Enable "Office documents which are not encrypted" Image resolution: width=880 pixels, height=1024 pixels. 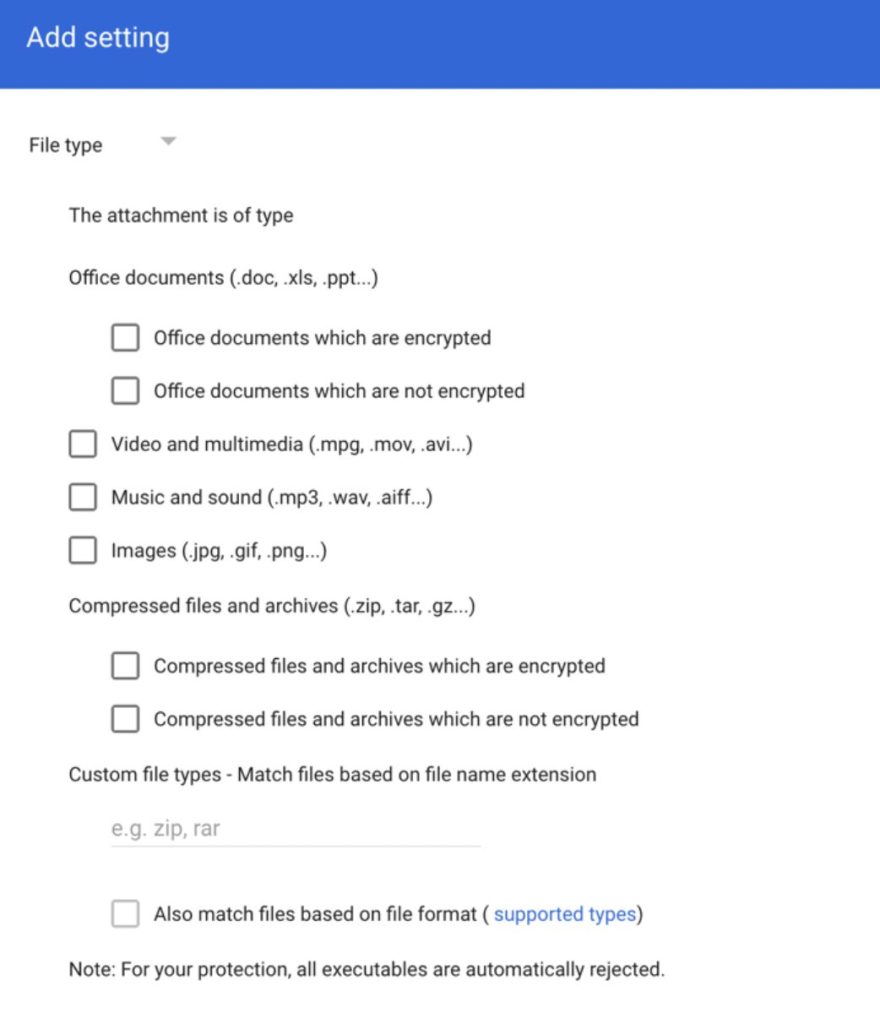125,391
